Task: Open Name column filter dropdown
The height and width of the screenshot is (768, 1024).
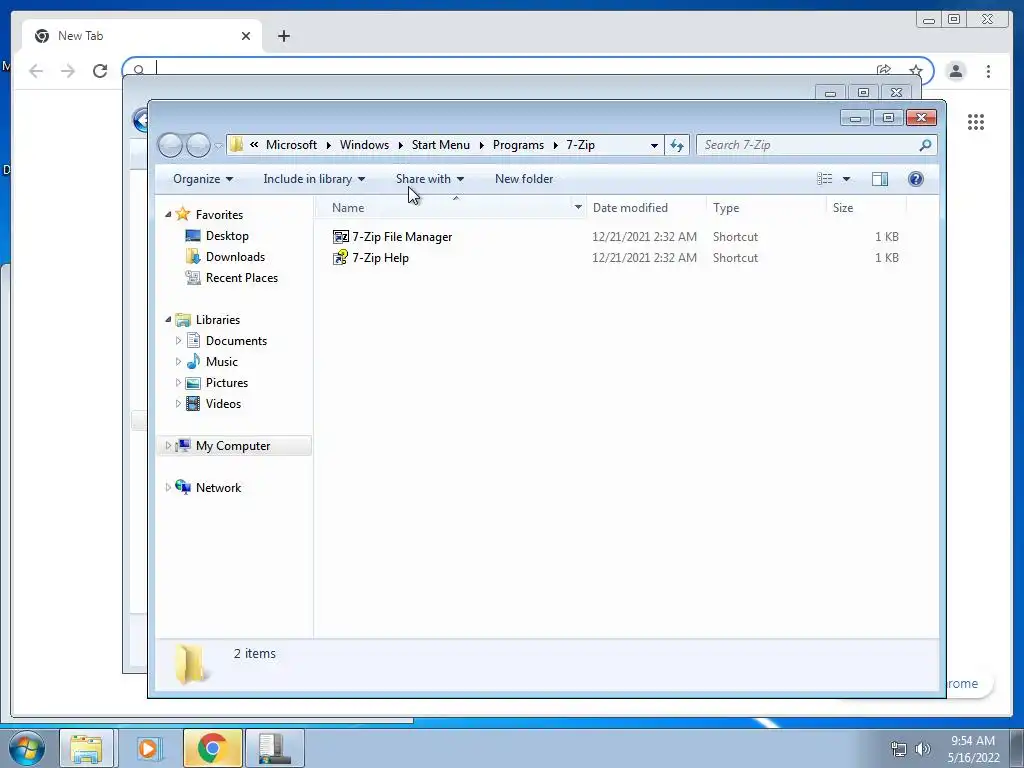Action: coord(578,208)
